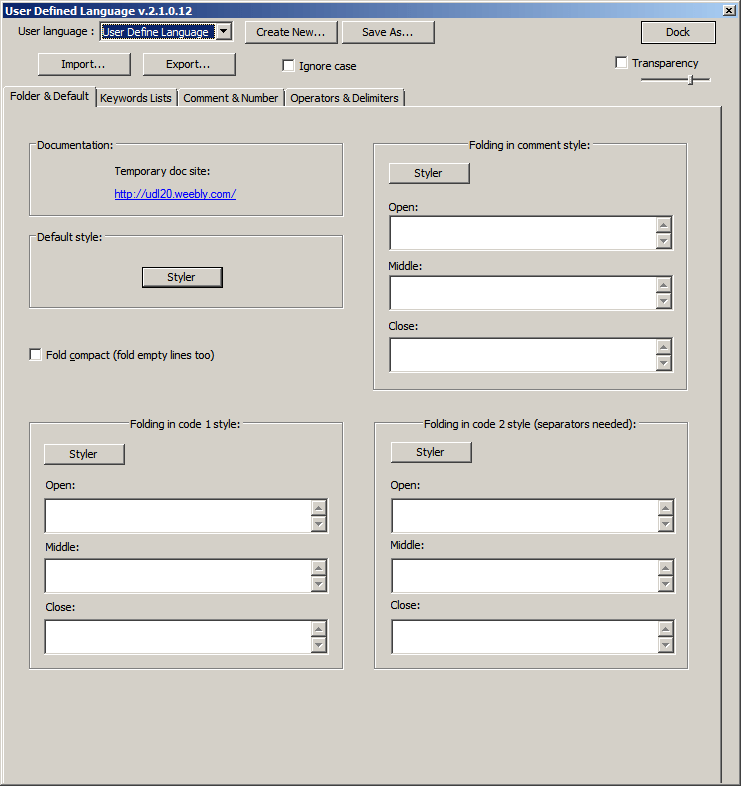This screenshot has height=786, width=741.
Task: Click scroll up arrow of code 2 Close field
Action: click(x=666, y=629)
